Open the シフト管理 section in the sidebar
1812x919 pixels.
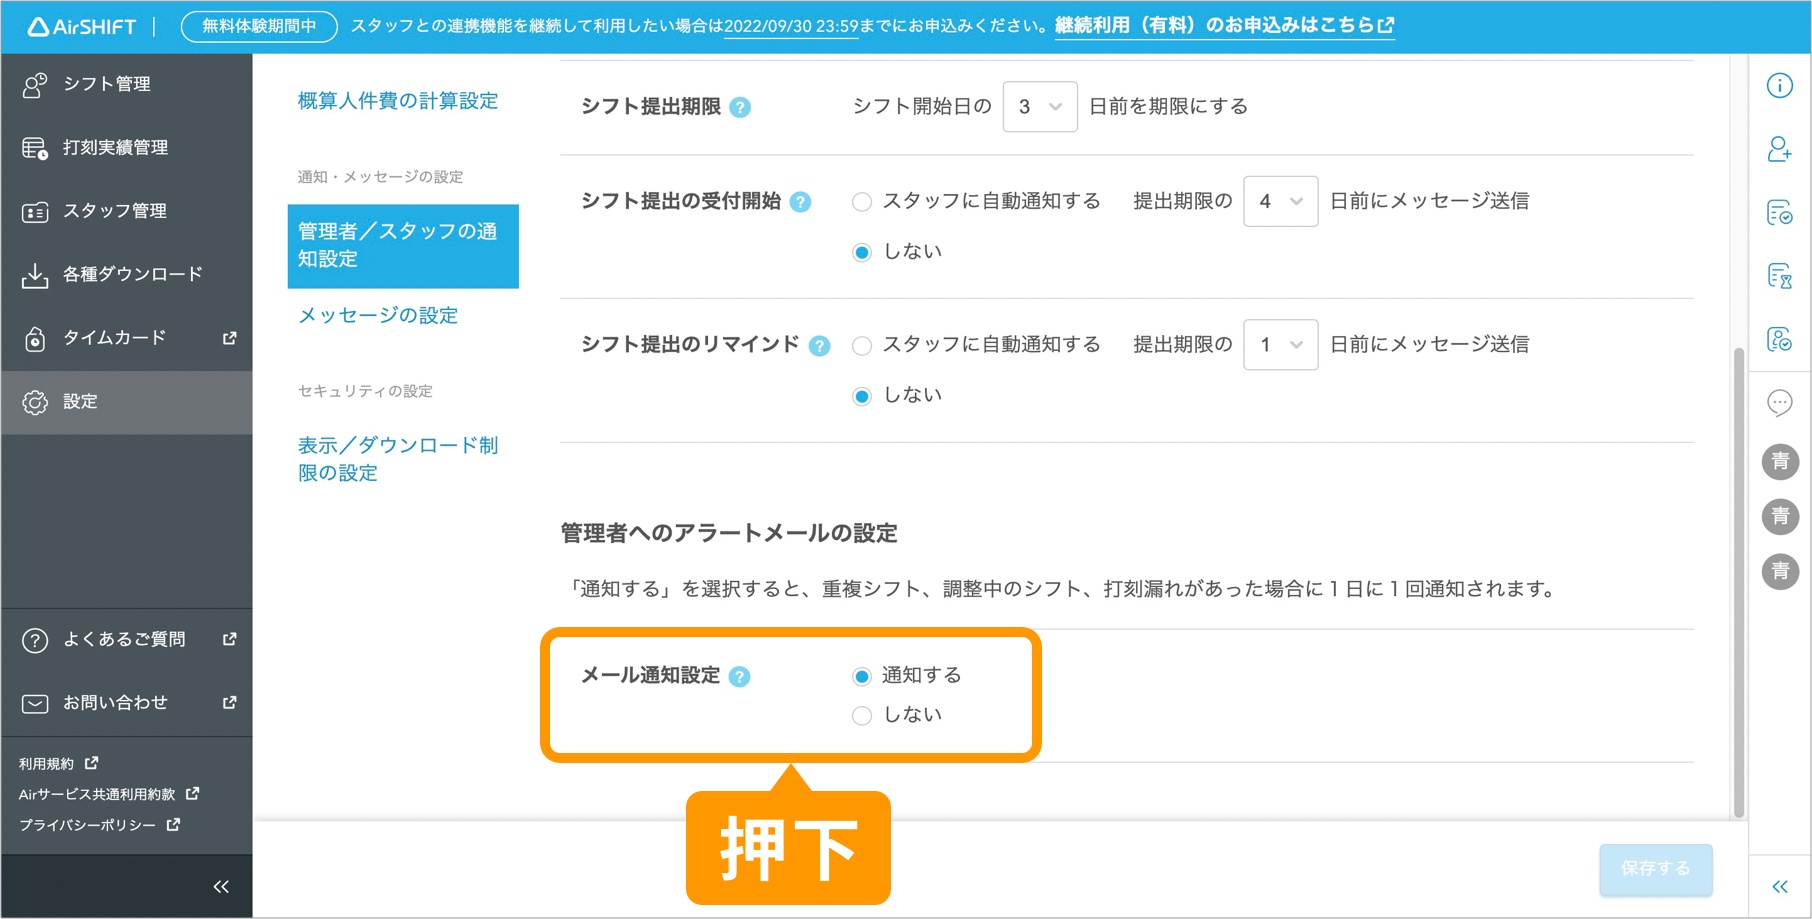point(107,84)
